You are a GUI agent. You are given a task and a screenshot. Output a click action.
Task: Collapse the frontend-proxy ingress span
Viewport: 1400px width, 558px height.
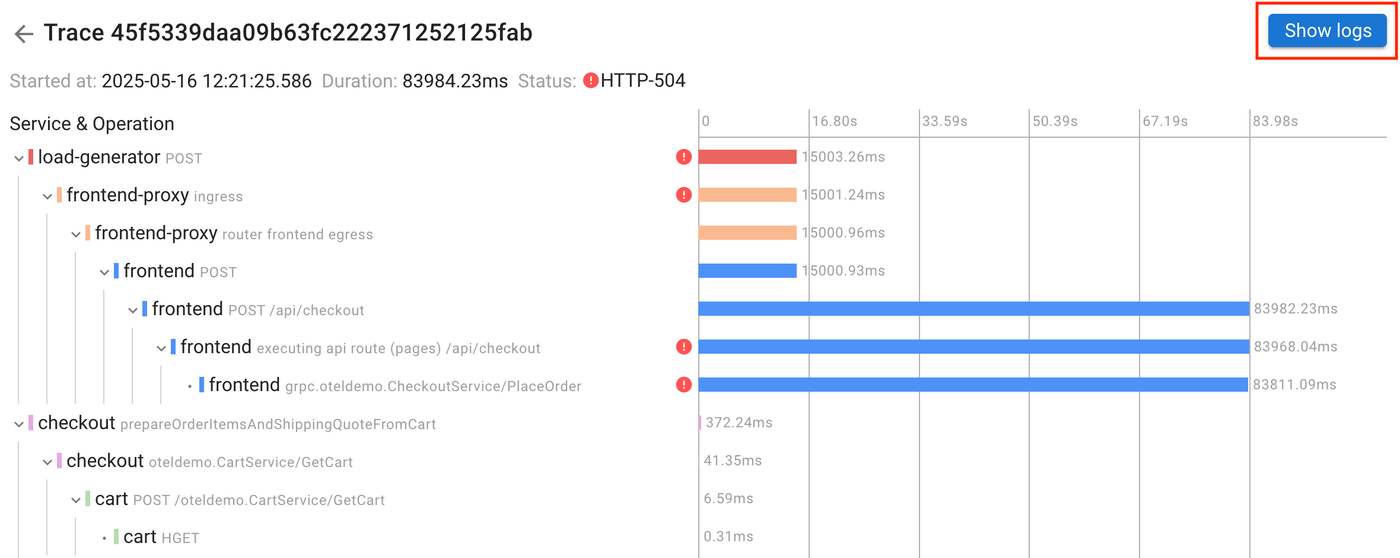(x=47, y=196)
